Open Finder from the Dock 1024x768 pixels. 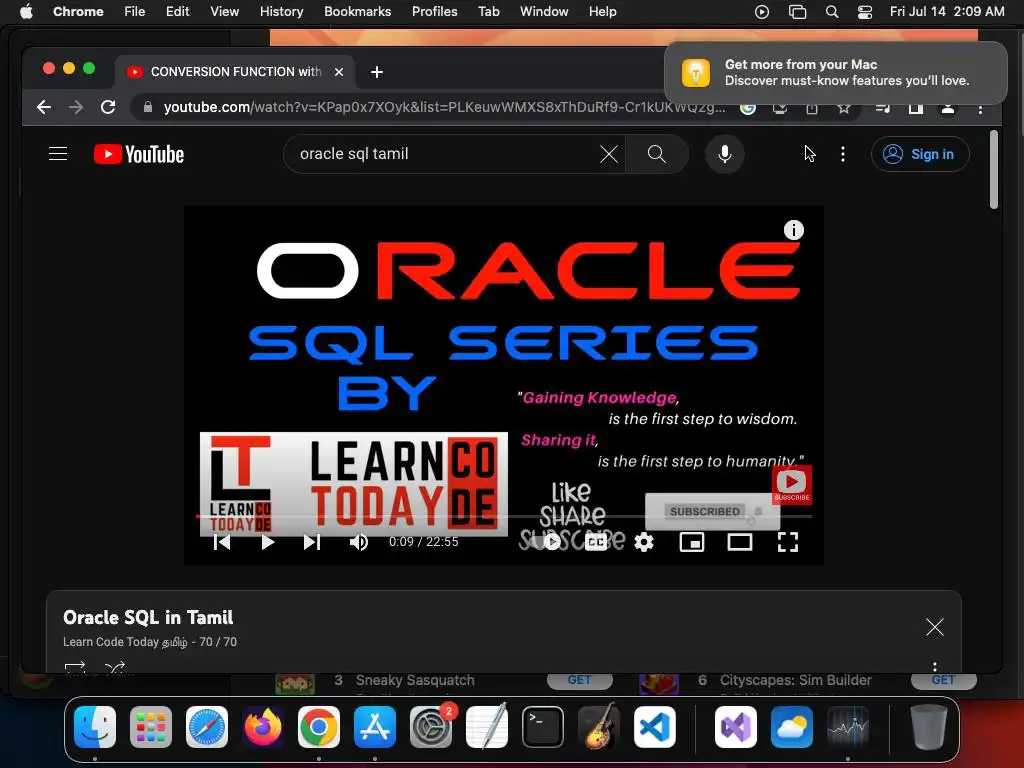95,727
